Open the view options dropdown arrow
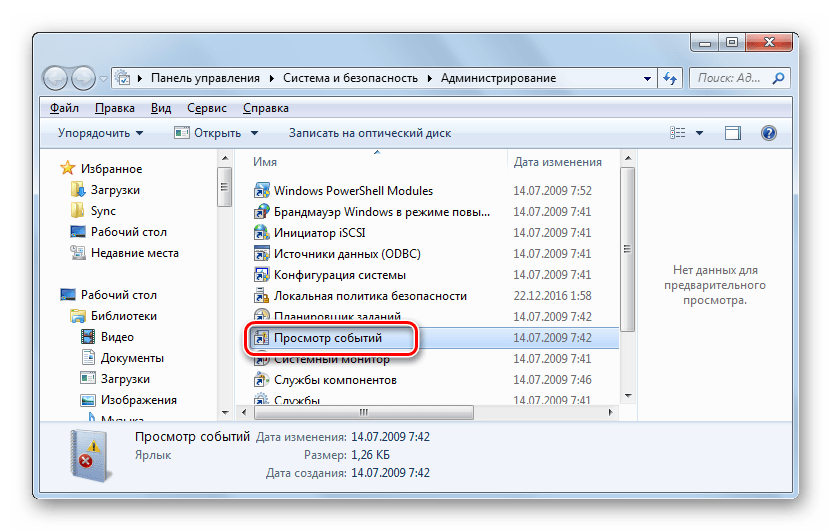 (699, 133)
